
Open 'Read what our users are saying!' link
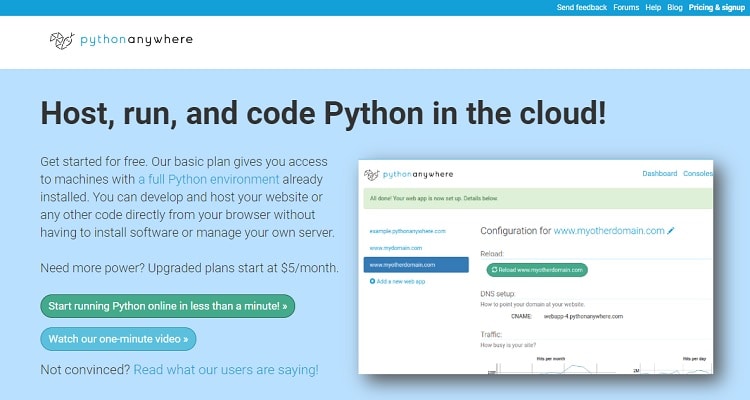point(226,370)
